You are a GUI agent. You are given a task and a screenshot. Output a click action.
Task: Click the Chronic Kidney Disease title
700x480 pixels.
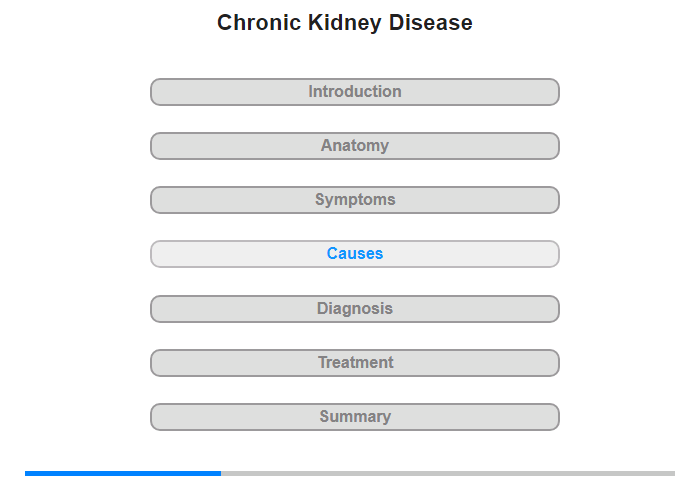[345, 23]
